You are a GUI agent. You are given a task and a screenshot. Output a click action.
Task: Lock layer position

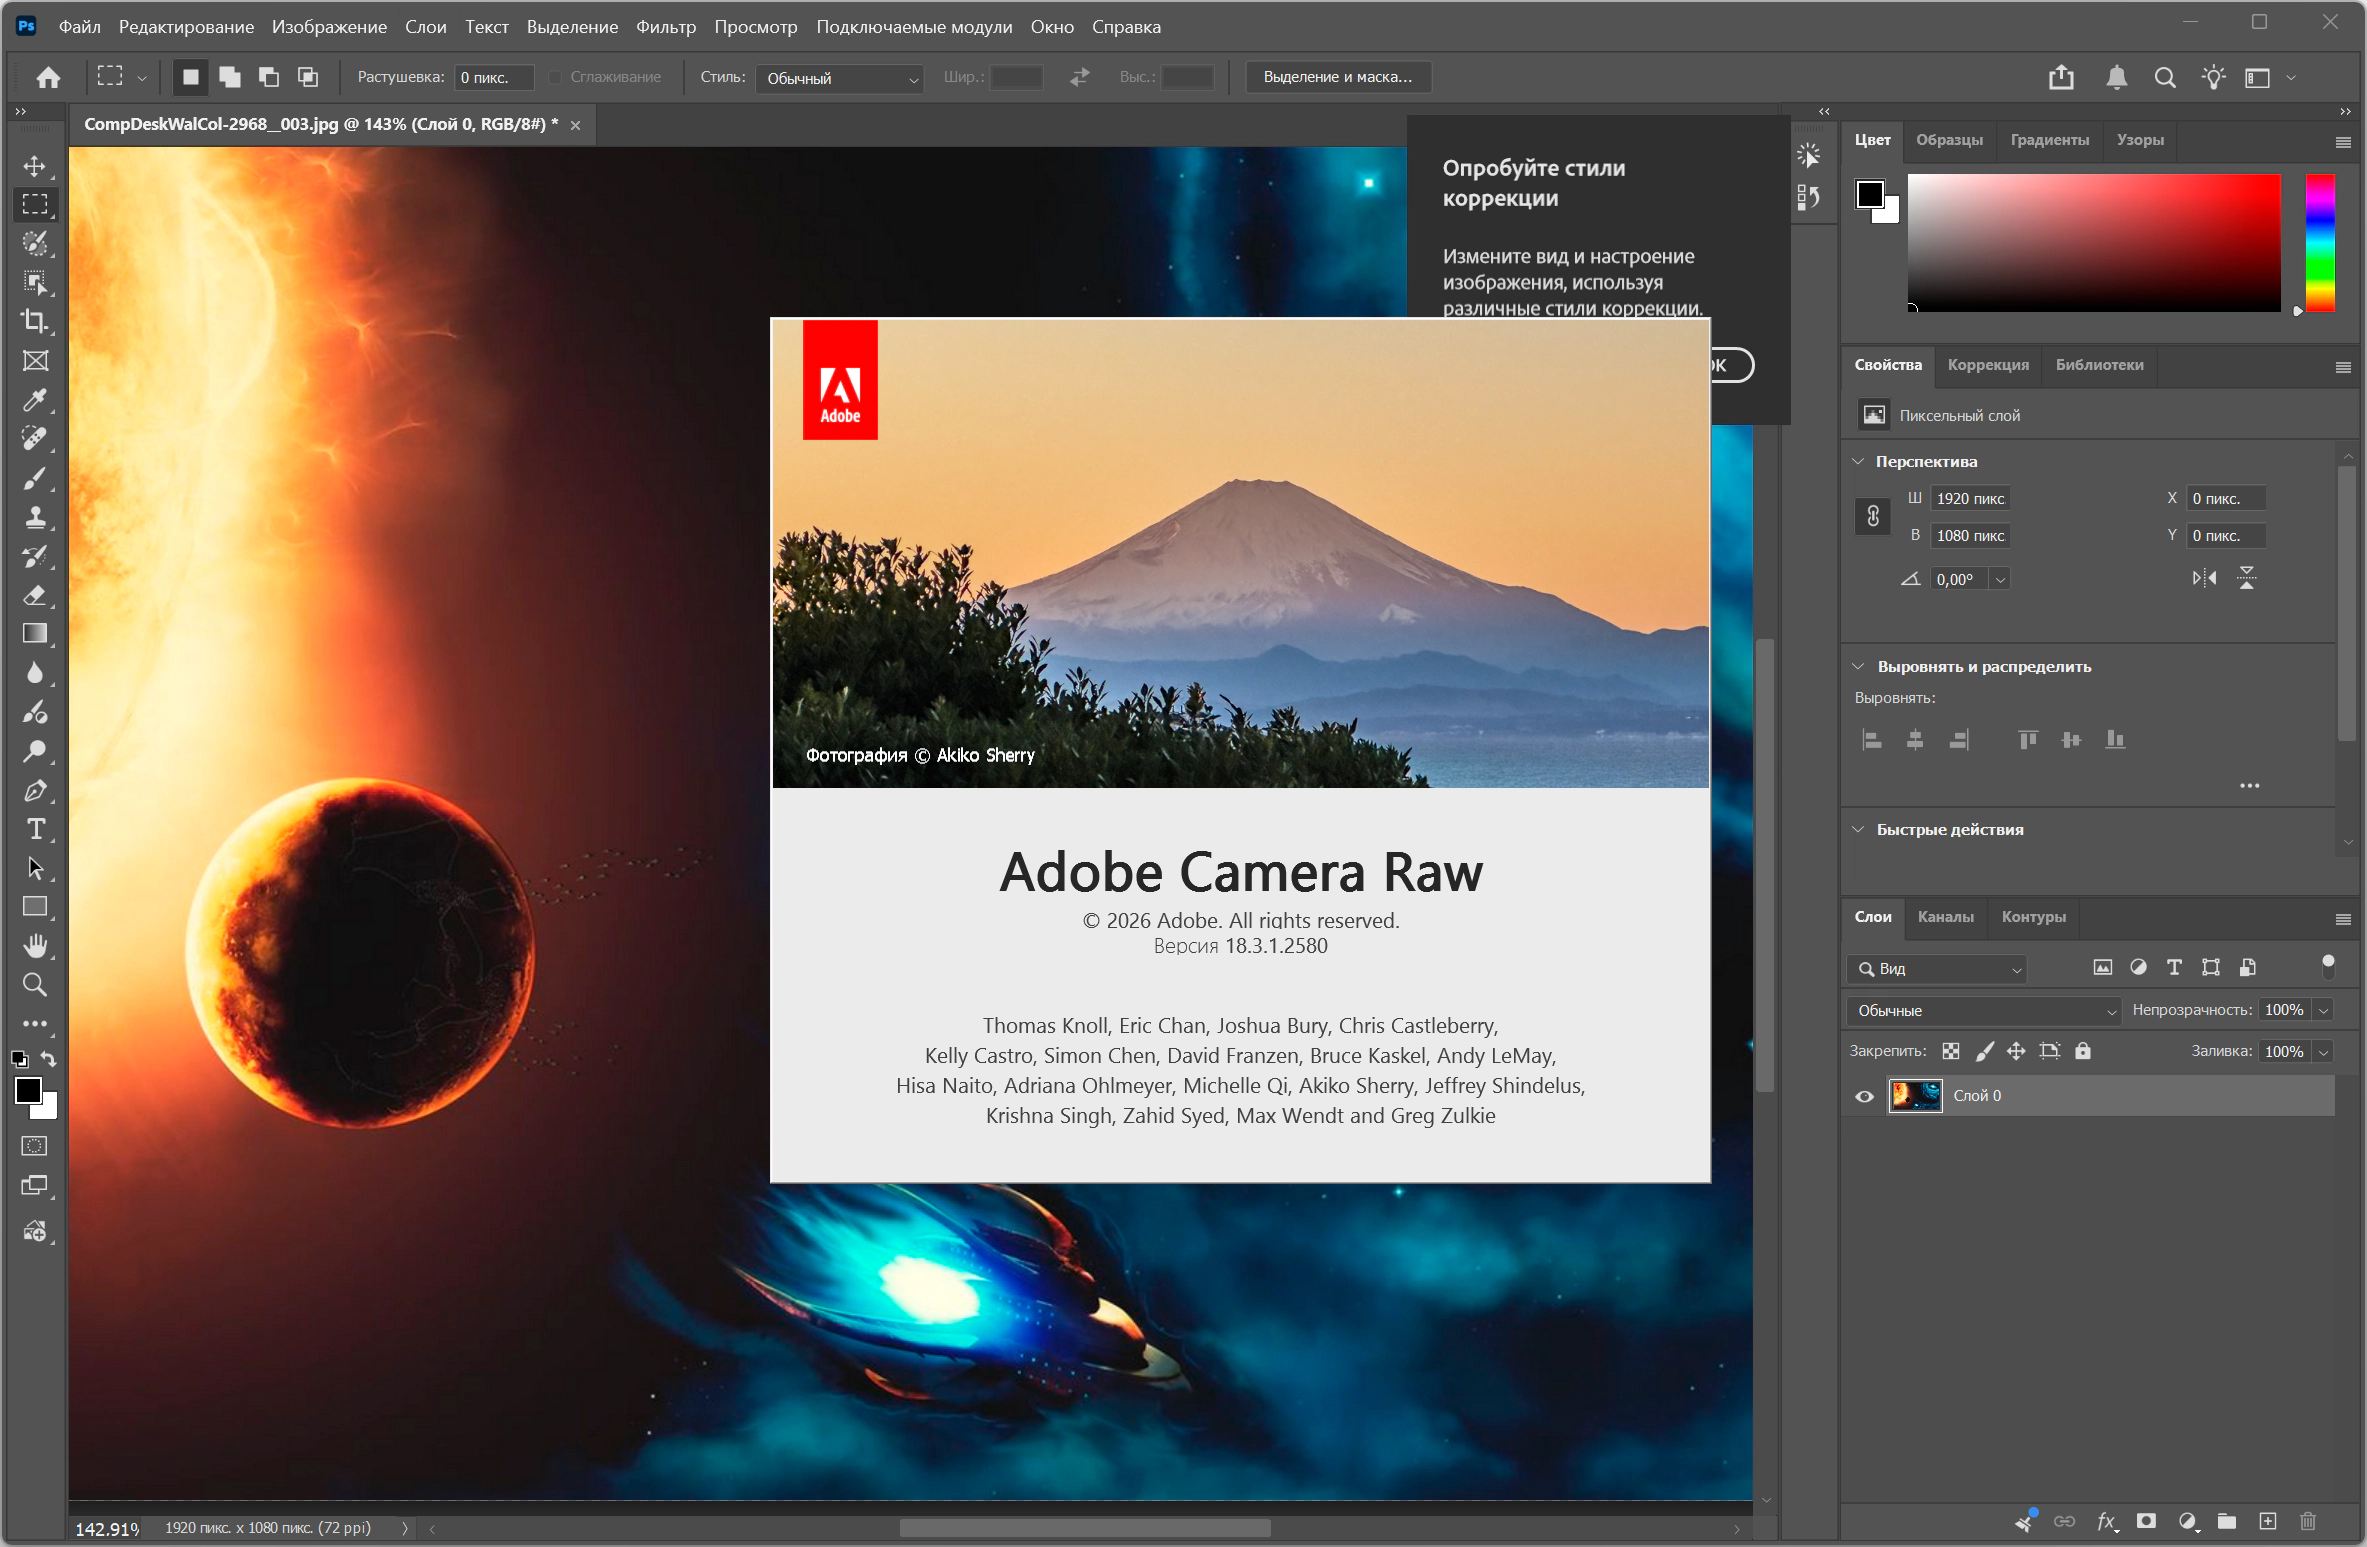pyautogui.click(x=2016, y=1051)
